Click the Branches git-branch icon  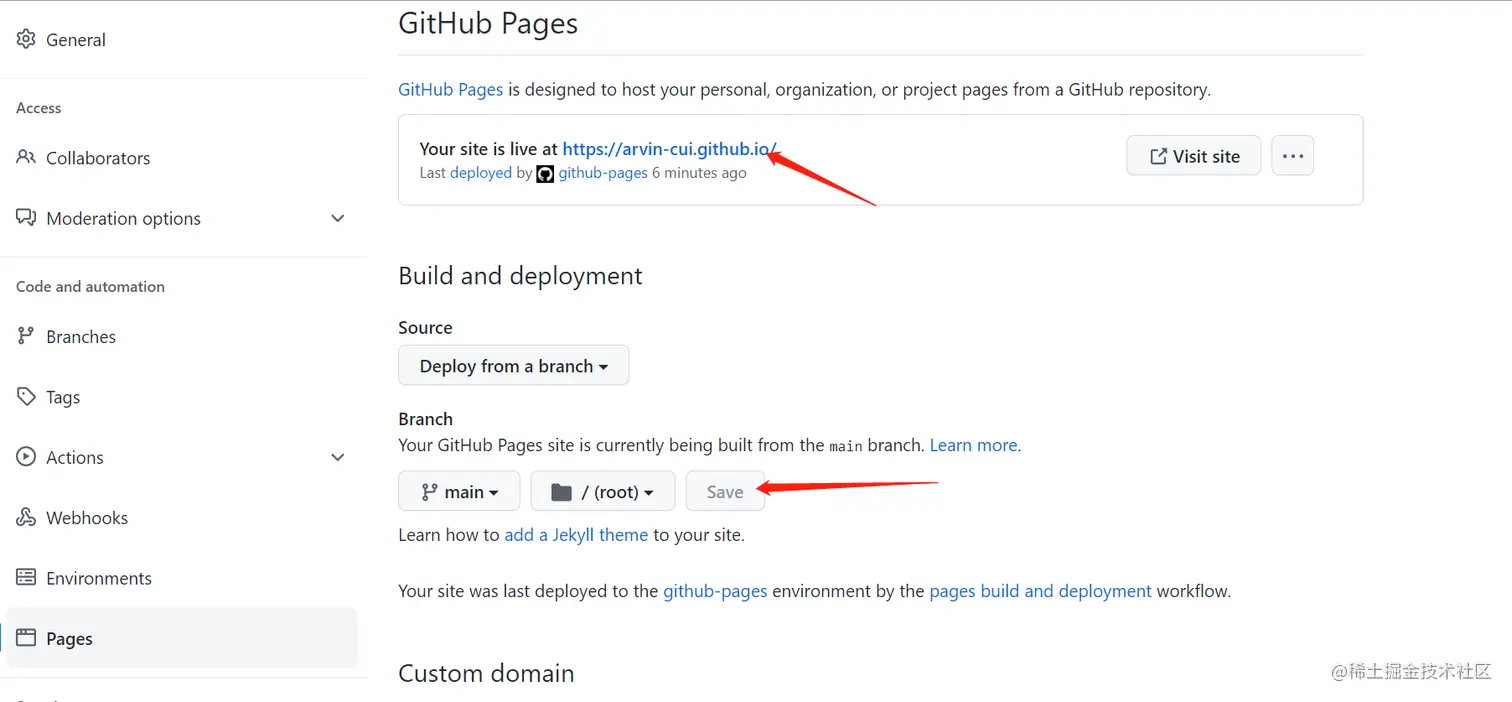coord(26,337)
